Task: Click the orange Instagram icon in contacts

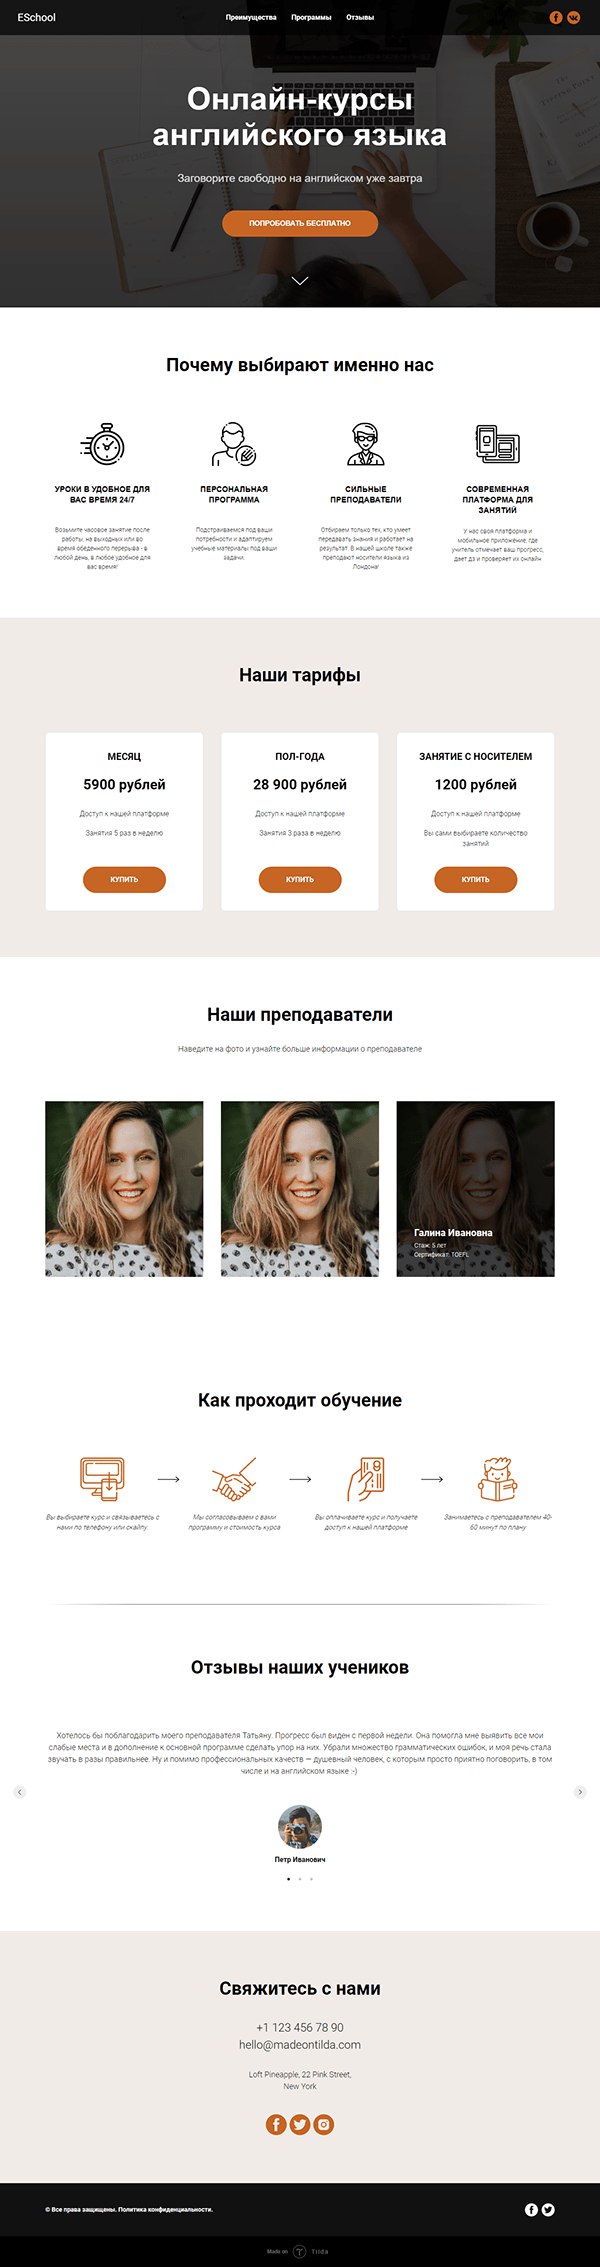Action: pyautogui.click(x=323, y=2124)
